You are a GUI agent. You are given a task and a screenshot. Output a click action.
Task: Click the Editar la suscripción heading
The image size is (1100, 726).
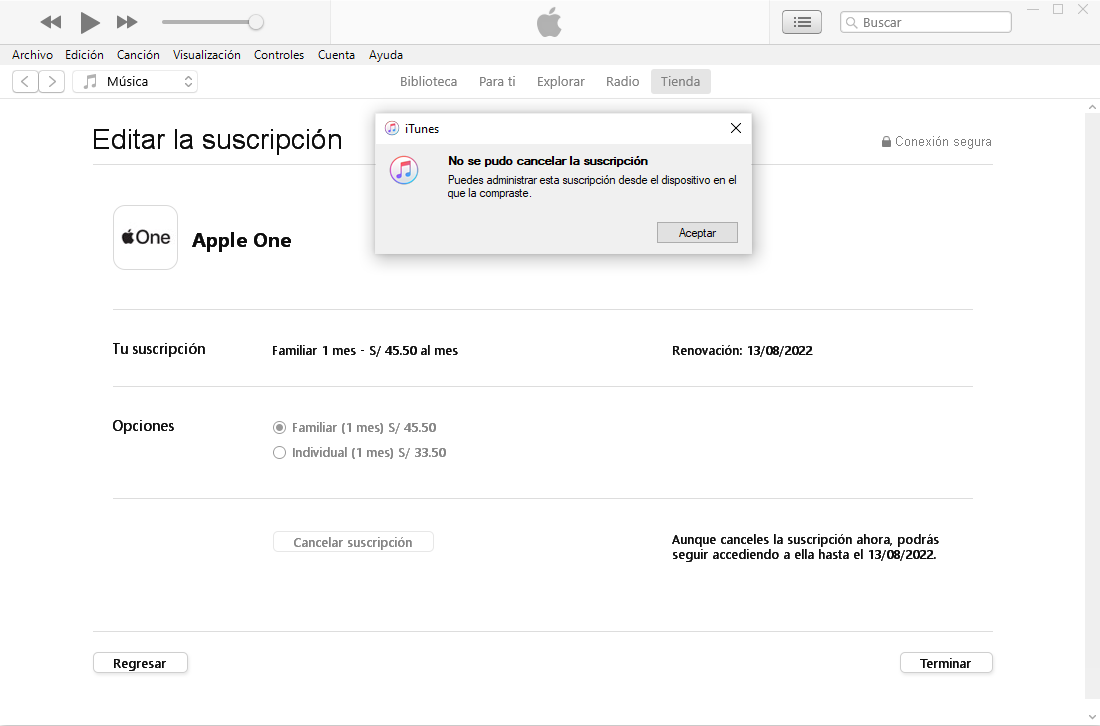point(217,140)
